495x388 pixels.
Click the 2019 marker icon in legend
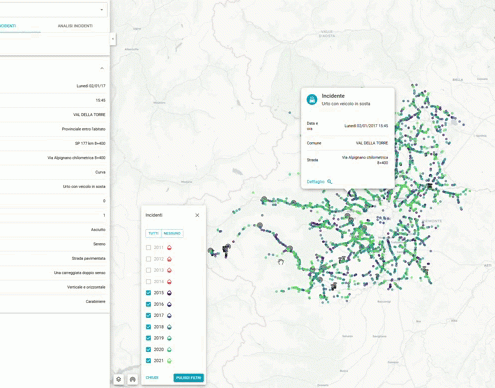(x=169, y=338)
